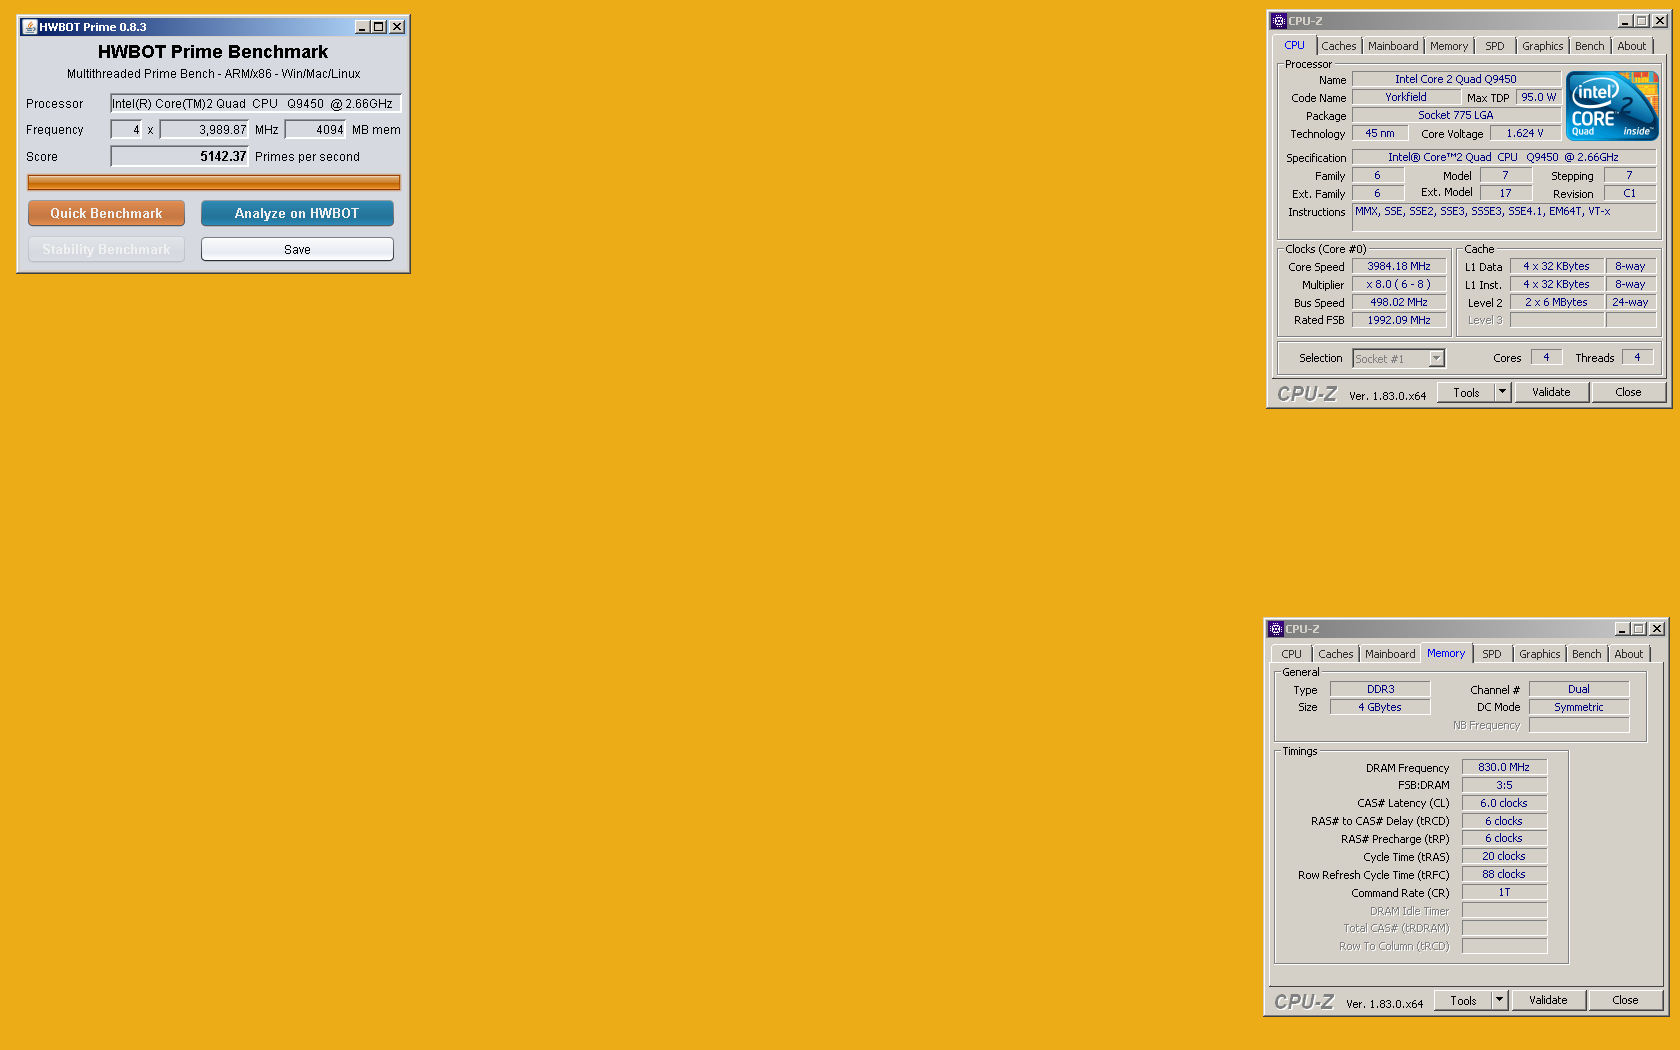Viewport: 1680px width, 1050px height.
Task: Start the Quick Benchmark
Action: [x=106, y=213]
